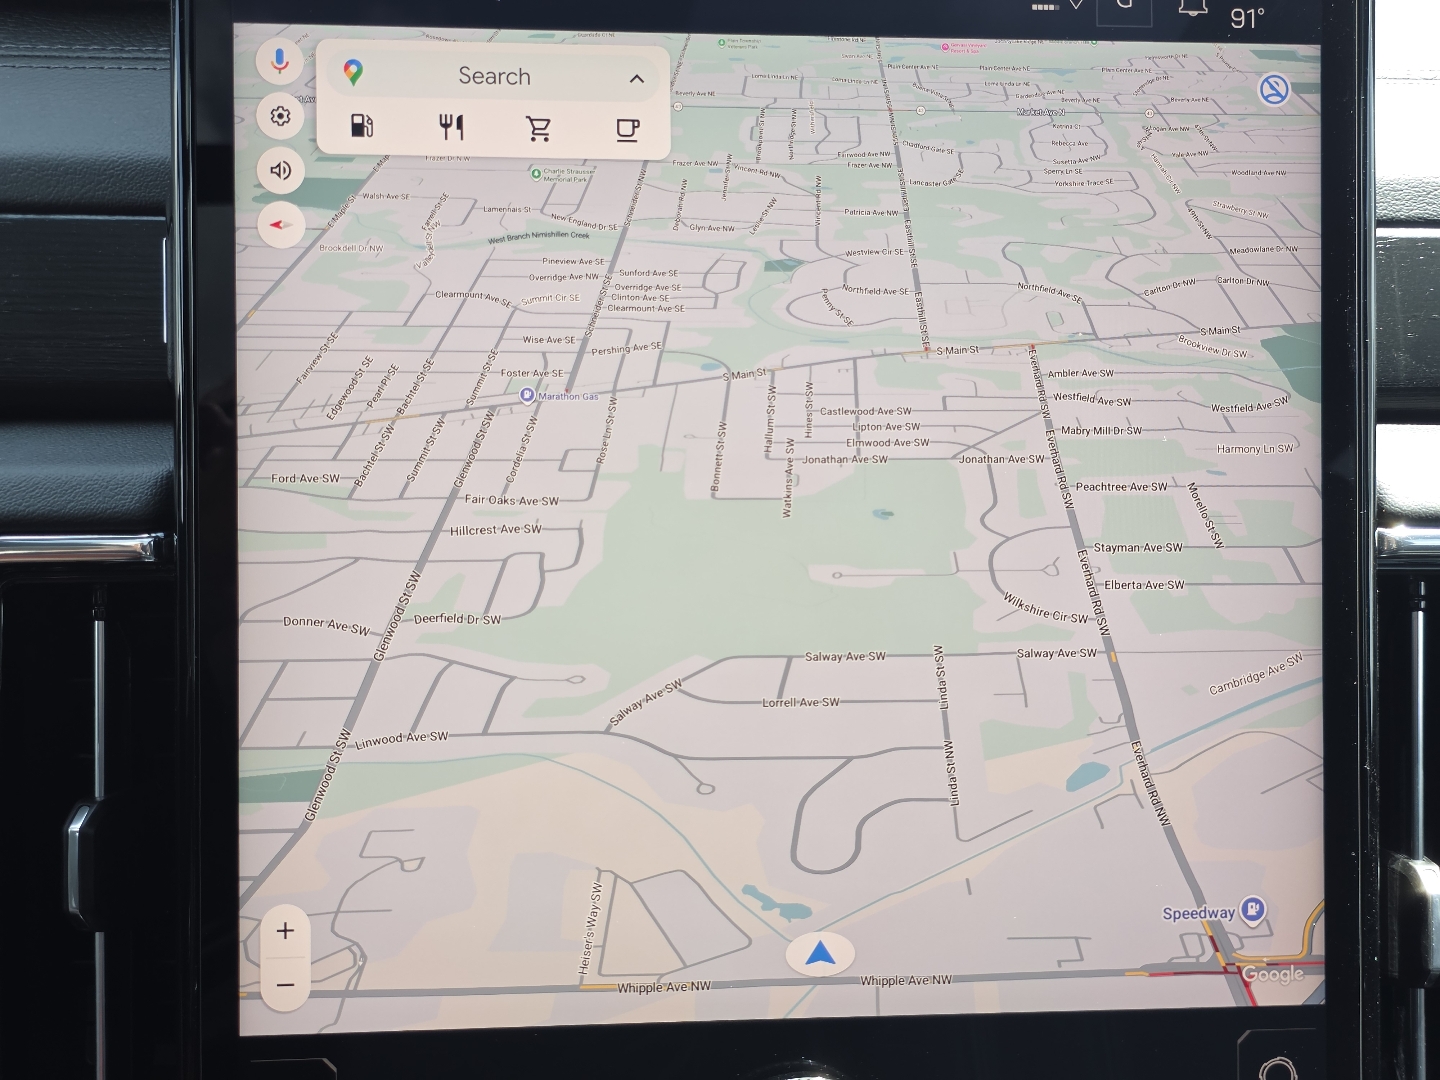Toggle the navigation sound volume button
Viewport: 1440px width, 1080px height.
[280, 170]
